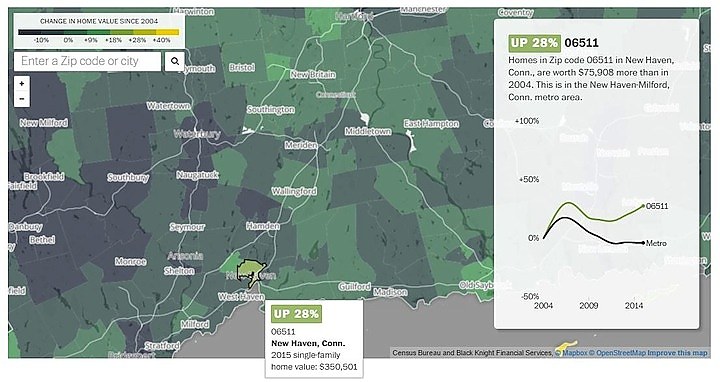This screenshot has width=720, height=382.
Task: Click the Danbury city label
Action: tap(25, 227)
